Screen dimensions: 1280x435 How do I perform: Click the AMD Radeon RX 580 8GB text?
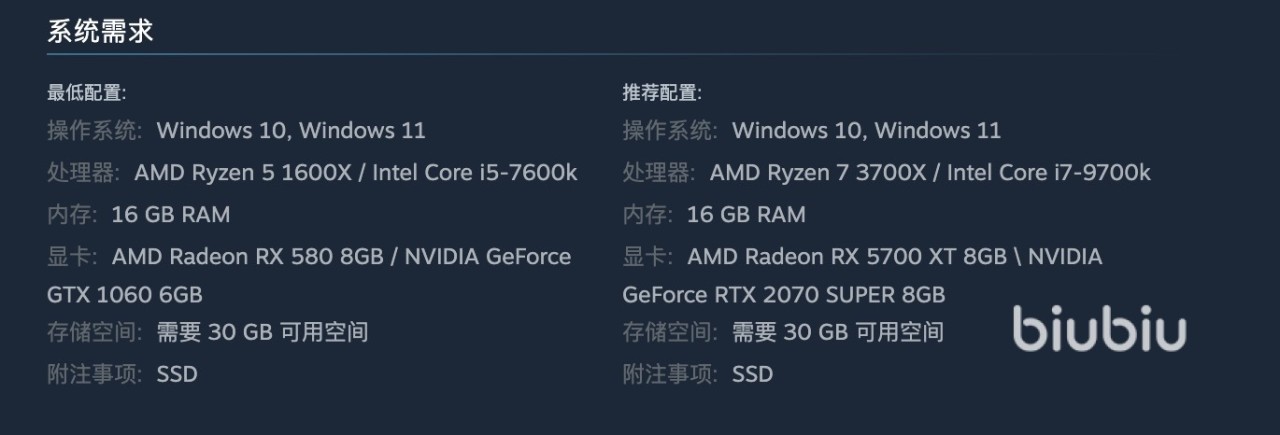tap(247, 257)
